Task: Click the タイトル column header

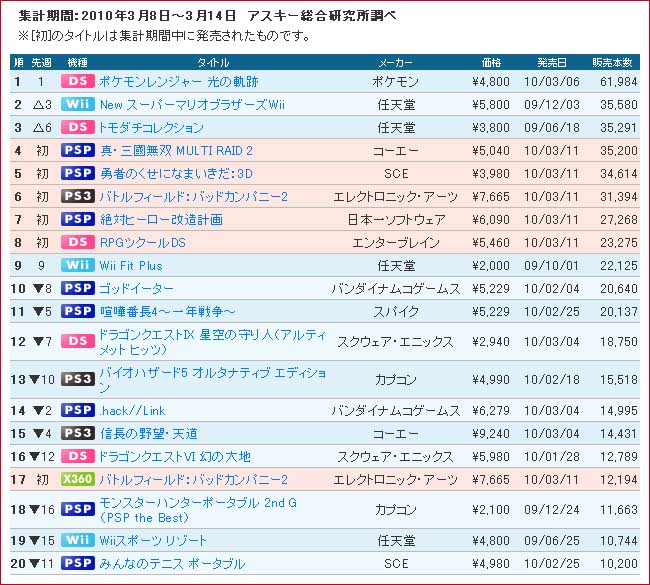Action: tap(213, 63)
